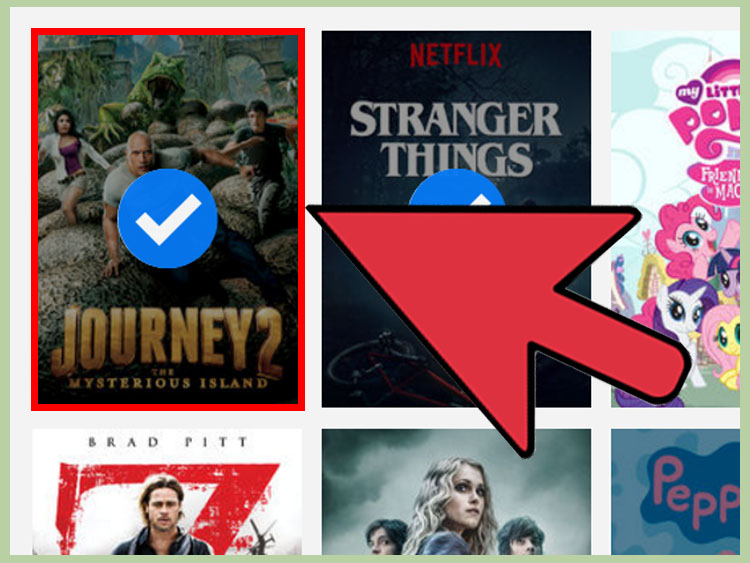Click the pink Peppa lettering
The width and height of the screenshot is (750, 563).
(696, 490)
